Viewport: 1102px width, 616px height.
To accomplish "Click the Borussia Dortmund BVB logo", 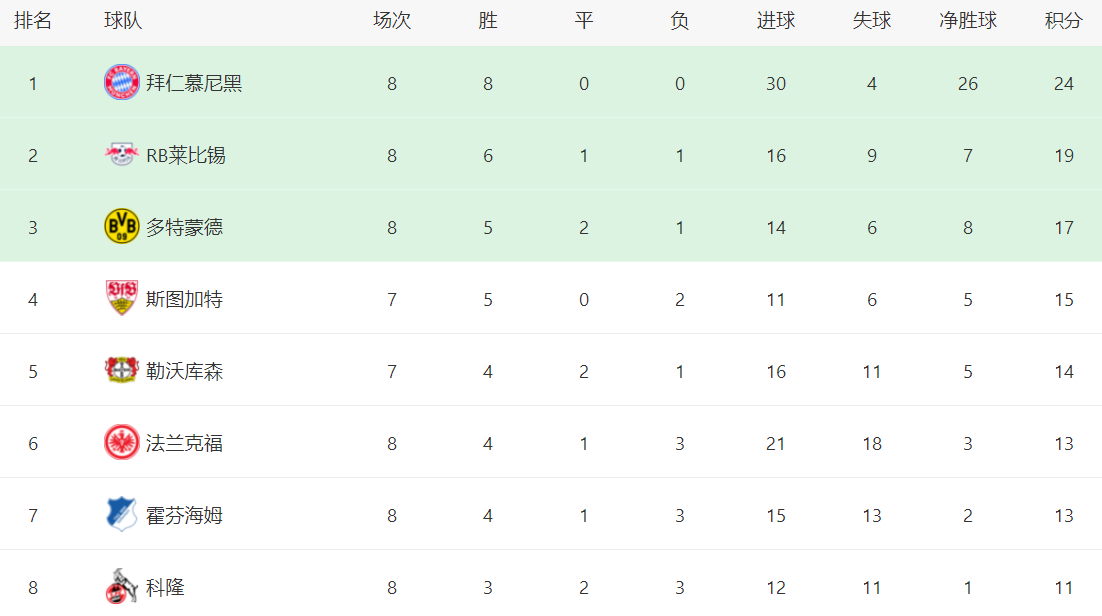I will tap(122, 227).
